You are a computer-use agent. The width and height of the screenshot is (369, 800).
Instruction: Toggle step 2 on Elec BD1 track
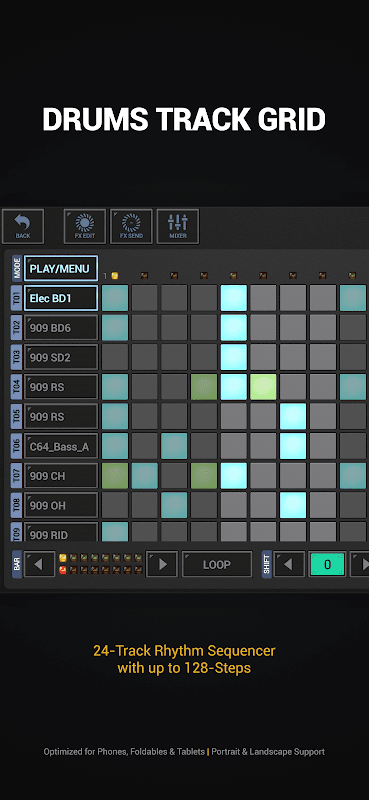click(x=144, y=298)
